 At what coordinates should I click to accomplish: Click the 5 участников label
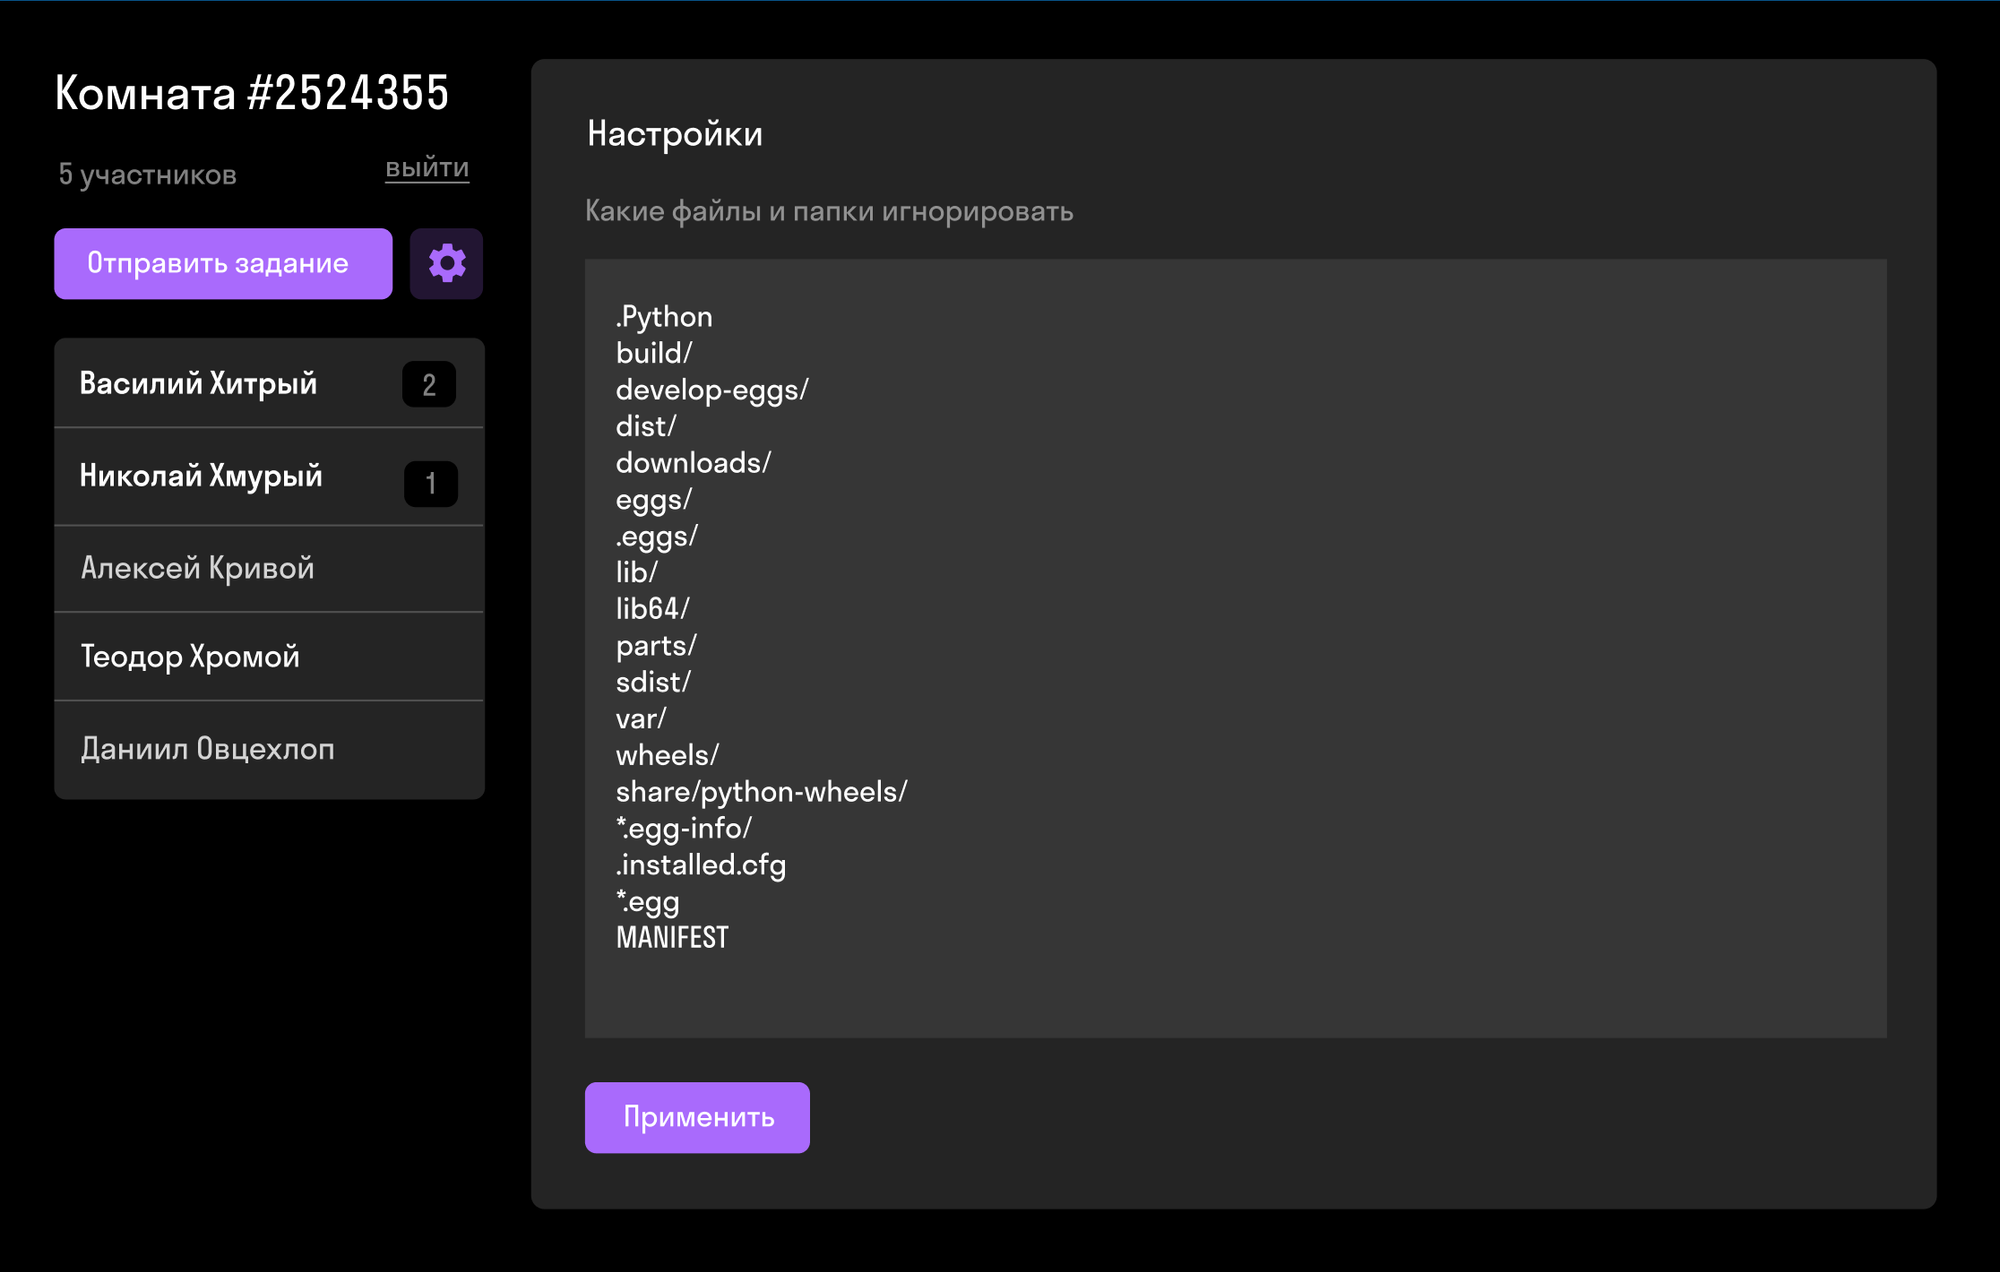(x=147, y=175)
